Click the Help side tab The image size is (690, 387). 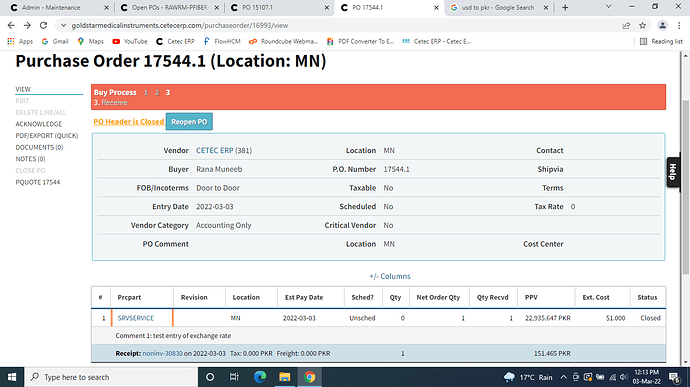coord(673,172)
